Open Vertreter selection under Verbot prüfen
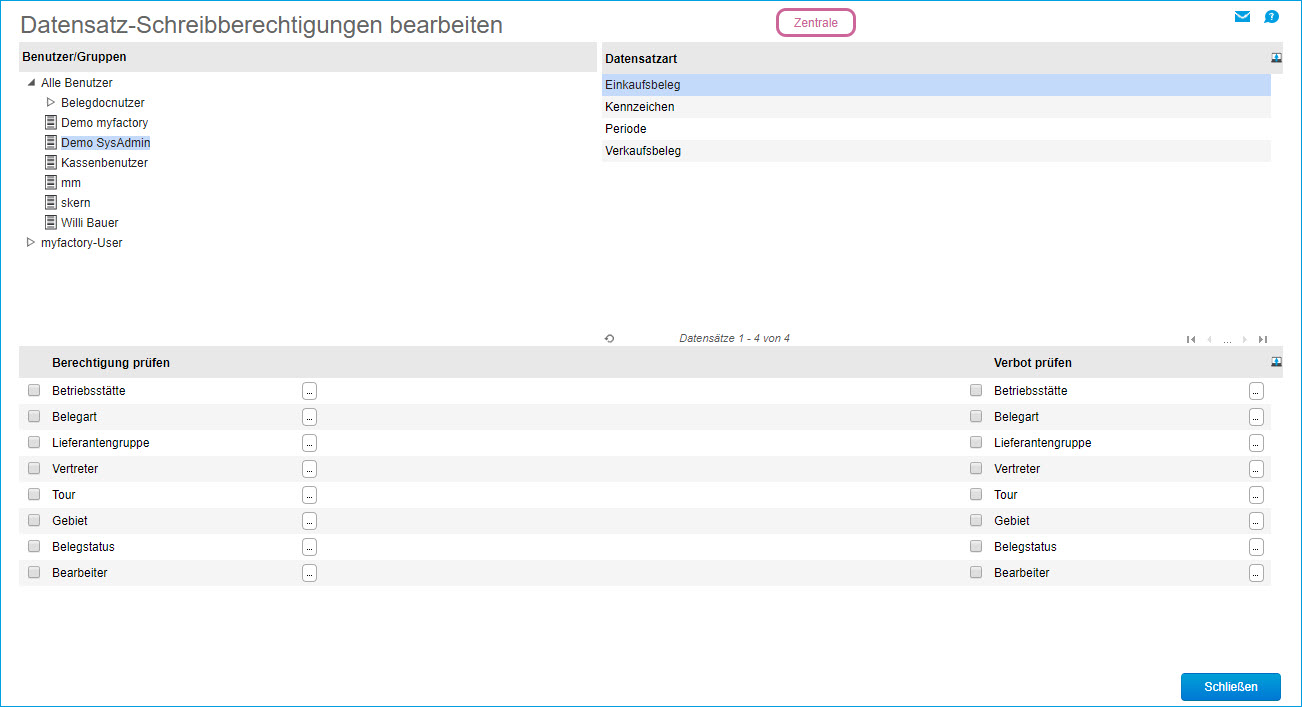 [x=1256, y=469]
